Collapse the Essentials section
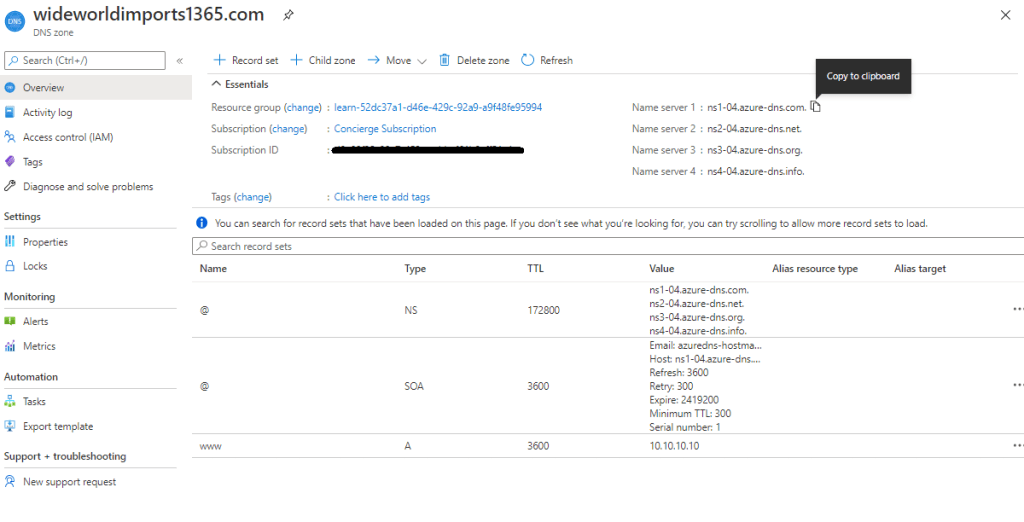Image resolution: width=1024 pixels, height=522 pixels. click(x=217, y=85)
